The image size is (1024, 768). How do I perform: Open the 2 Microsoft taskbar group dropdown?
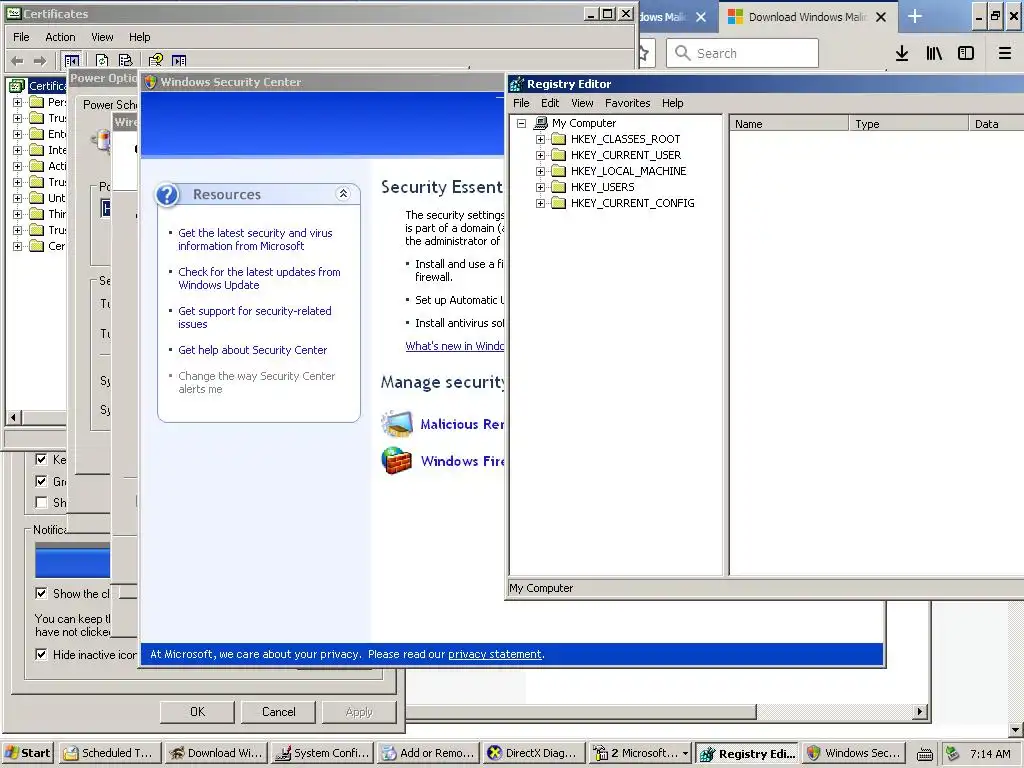point(685,753)
